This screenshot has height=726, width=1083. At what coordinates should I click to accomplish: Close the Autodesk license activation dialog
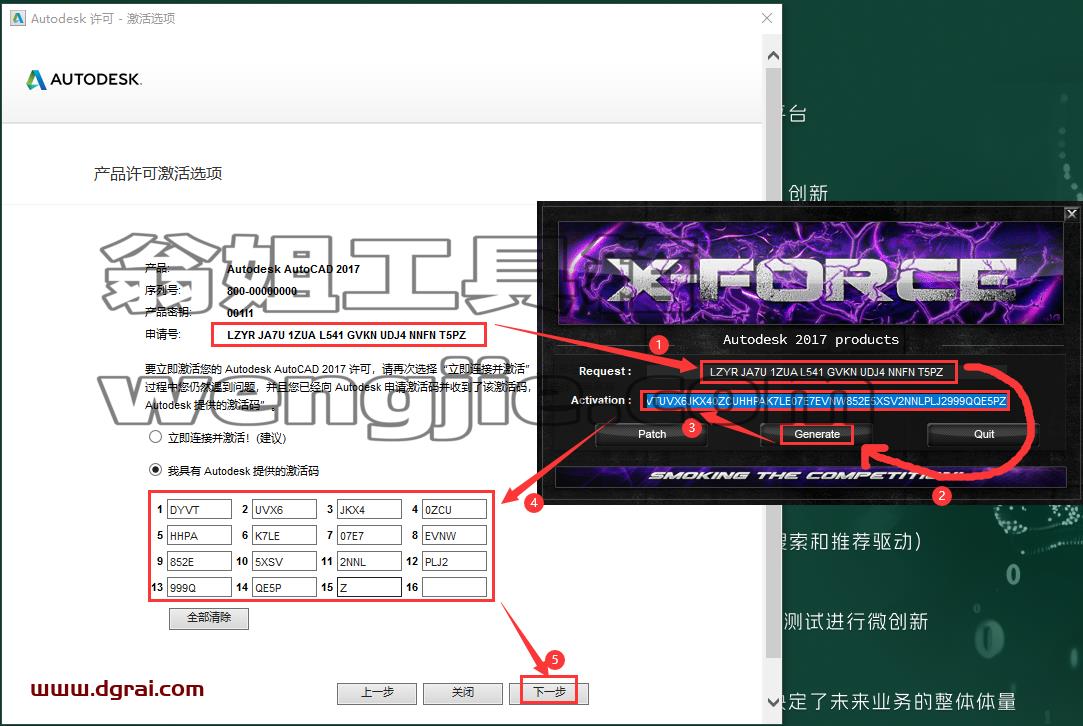point(767,19)
